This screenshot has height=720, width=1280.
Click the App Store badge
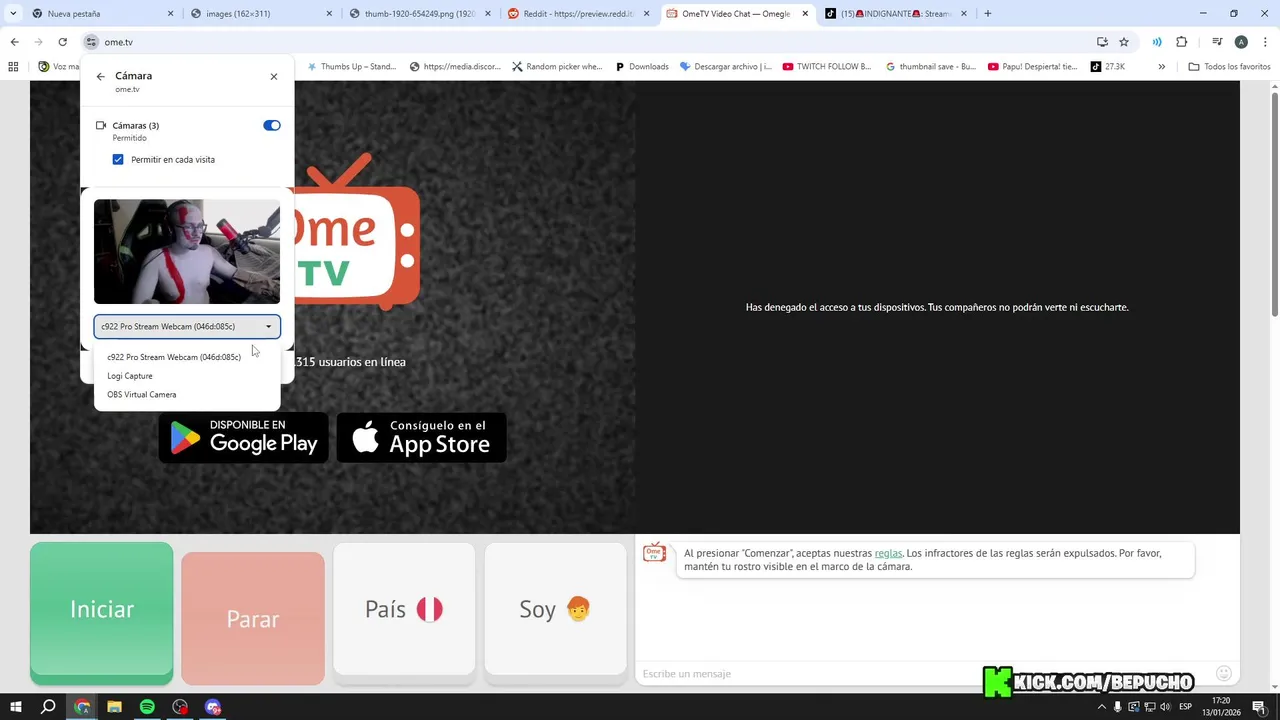pos(421,437)
